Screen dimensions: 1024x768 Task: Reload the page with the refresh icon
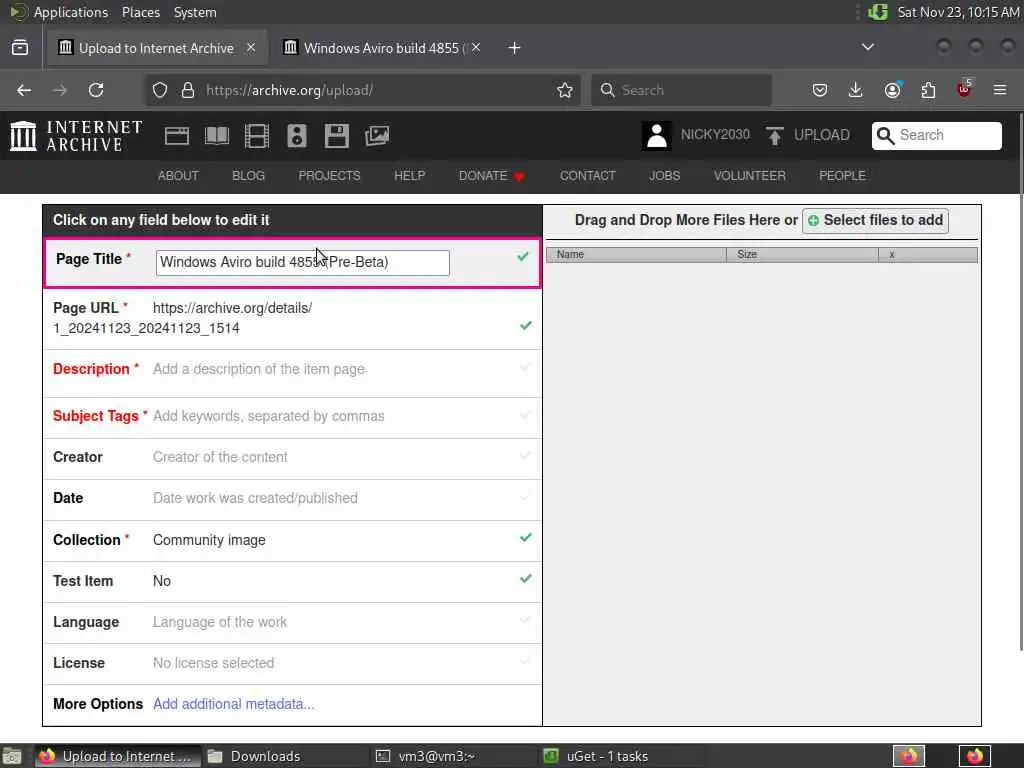click(x=96, y=90)
